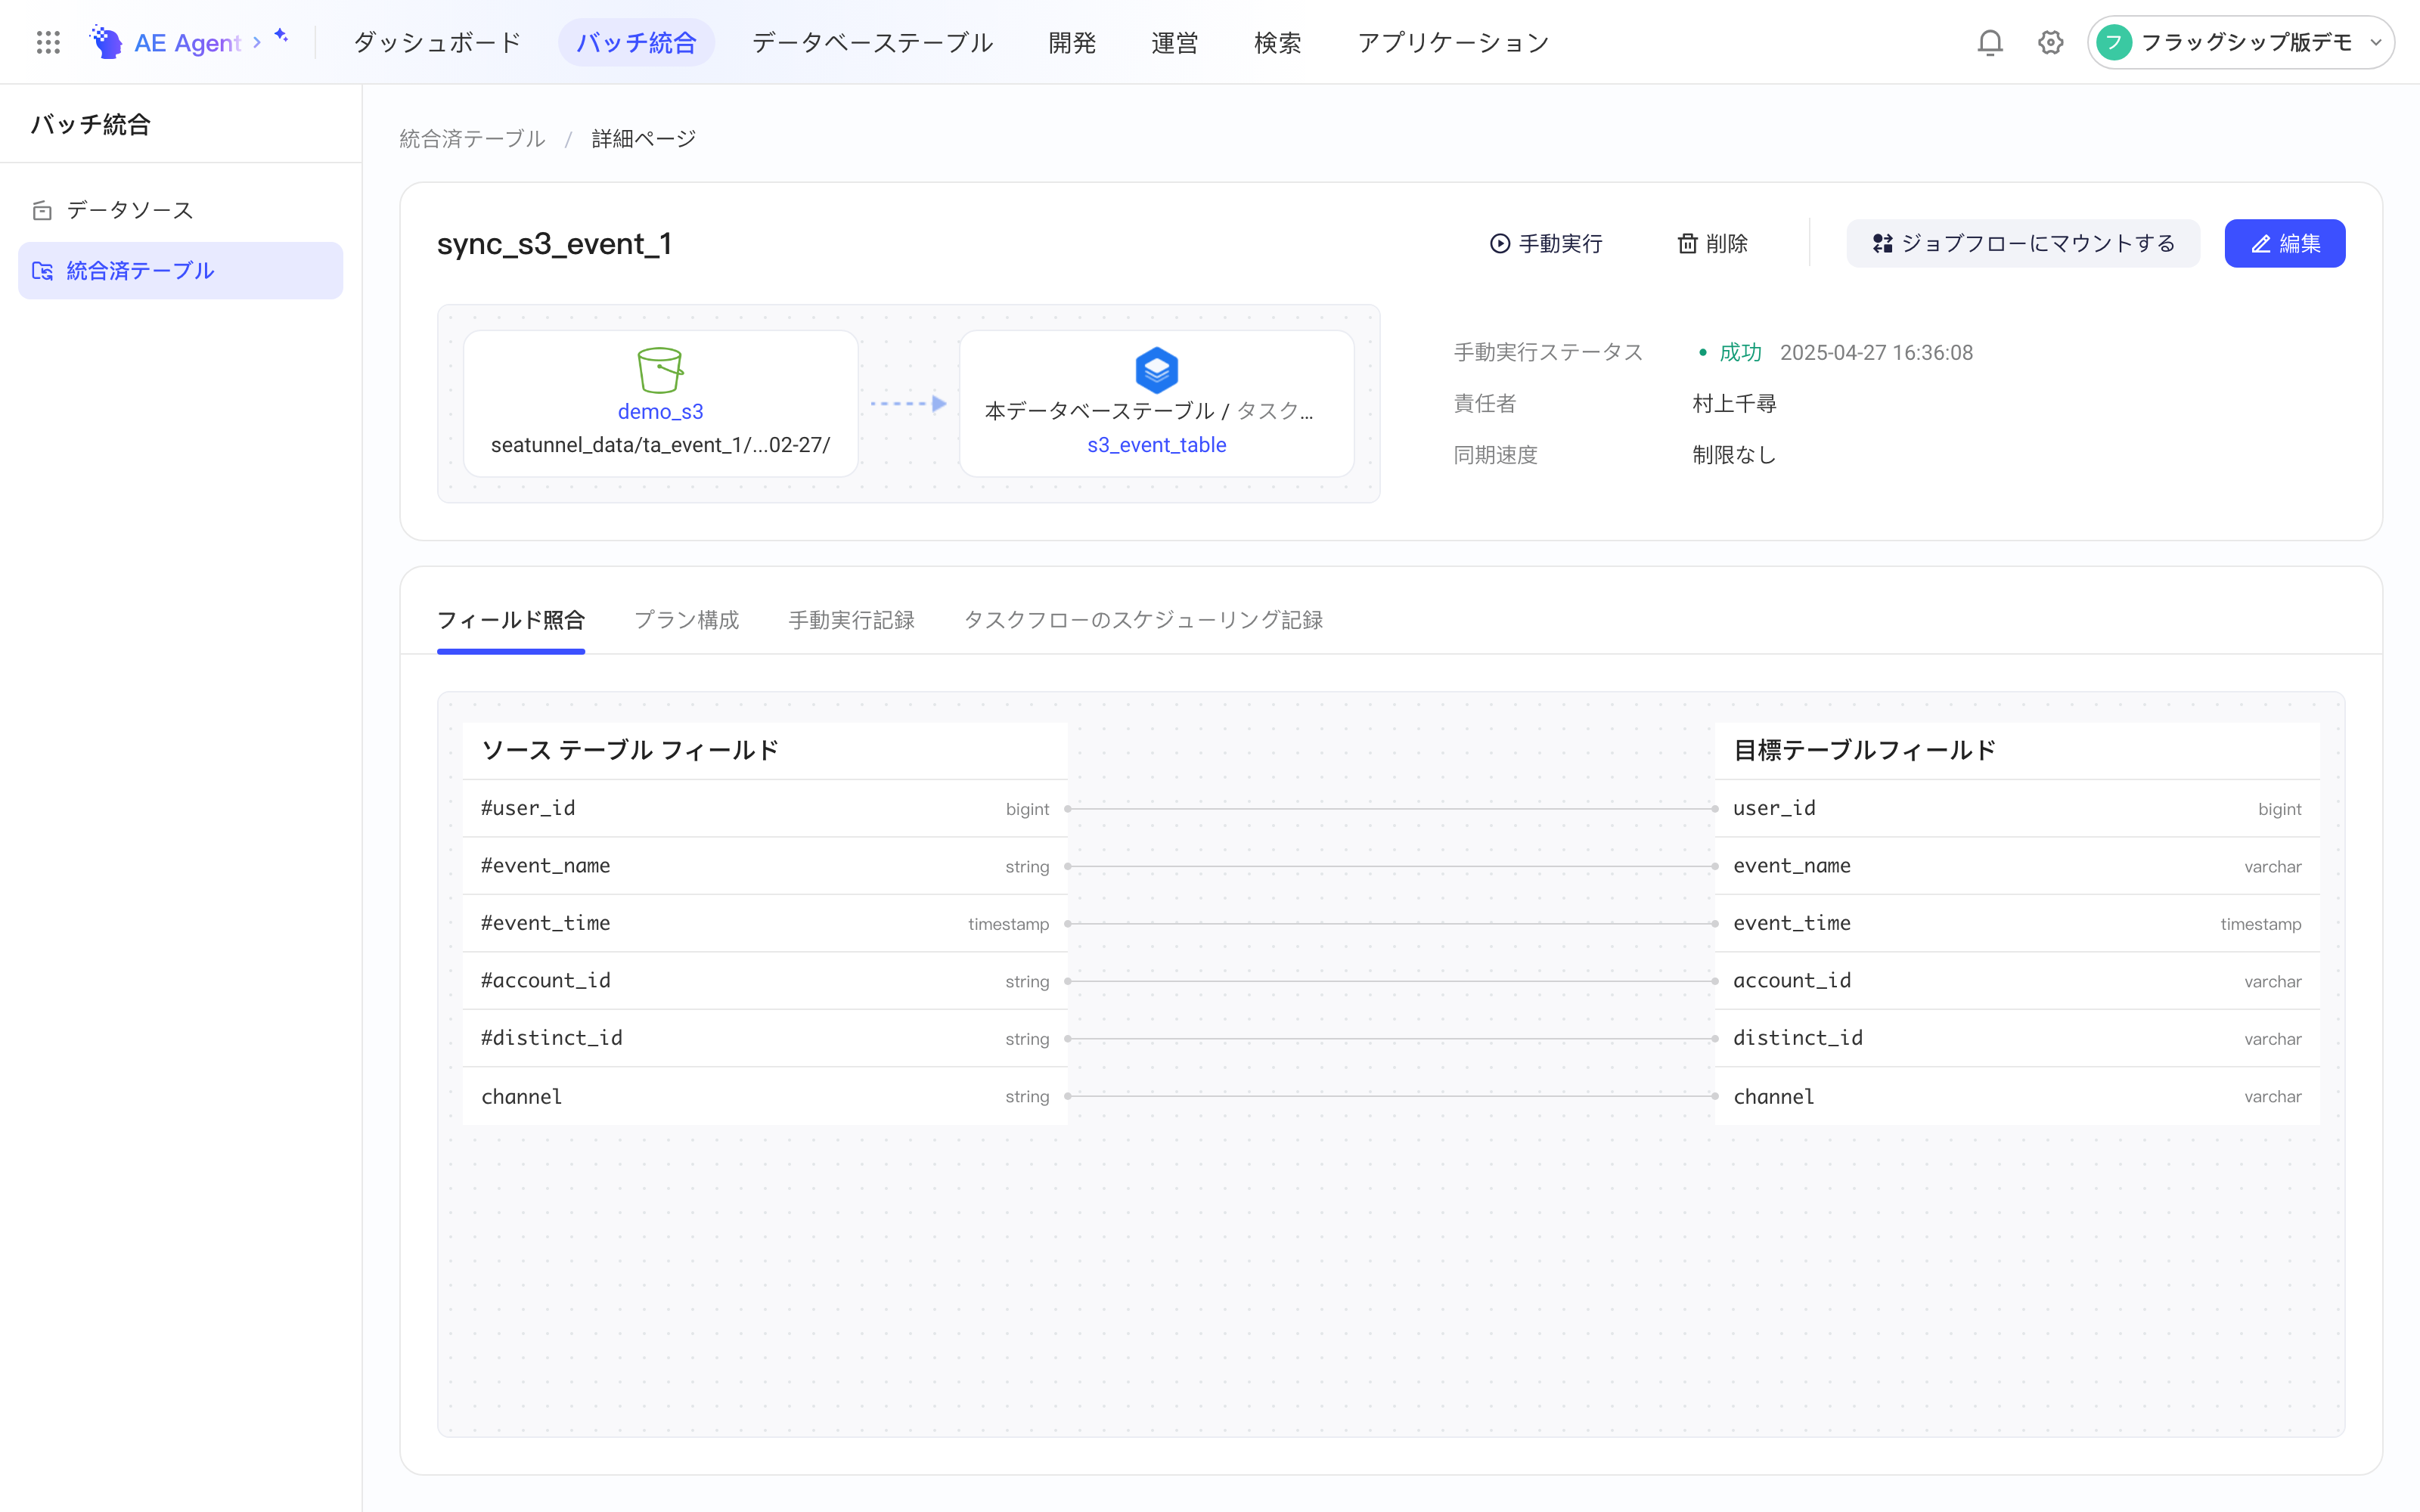The height and width of the screenshot is (1512, 2420).
Task: Open the 運営 menu
Action: pyautogui.click(x=1175, y=42)
